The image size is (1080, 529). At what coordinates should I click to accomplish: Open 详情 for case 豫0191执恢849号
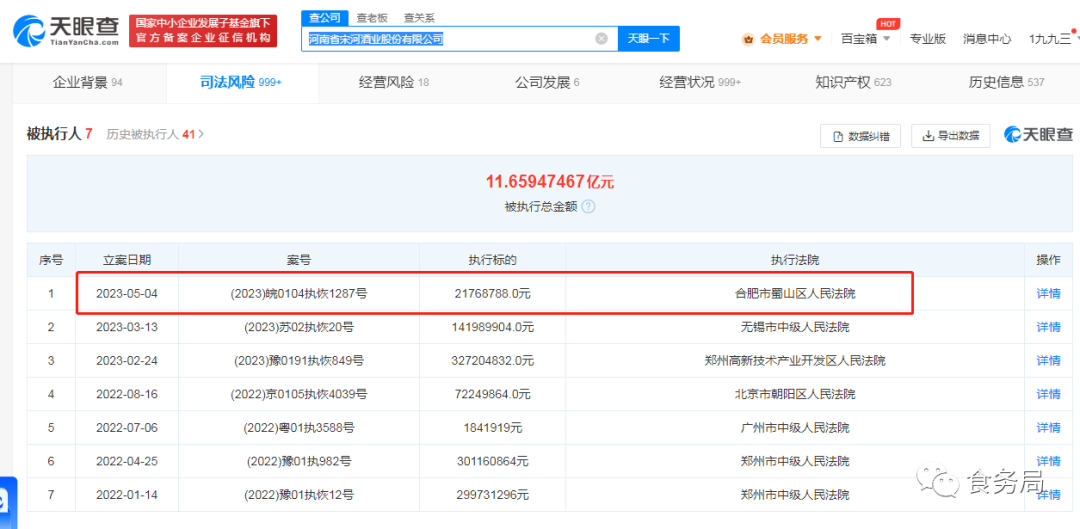(x=1048, y=360)
